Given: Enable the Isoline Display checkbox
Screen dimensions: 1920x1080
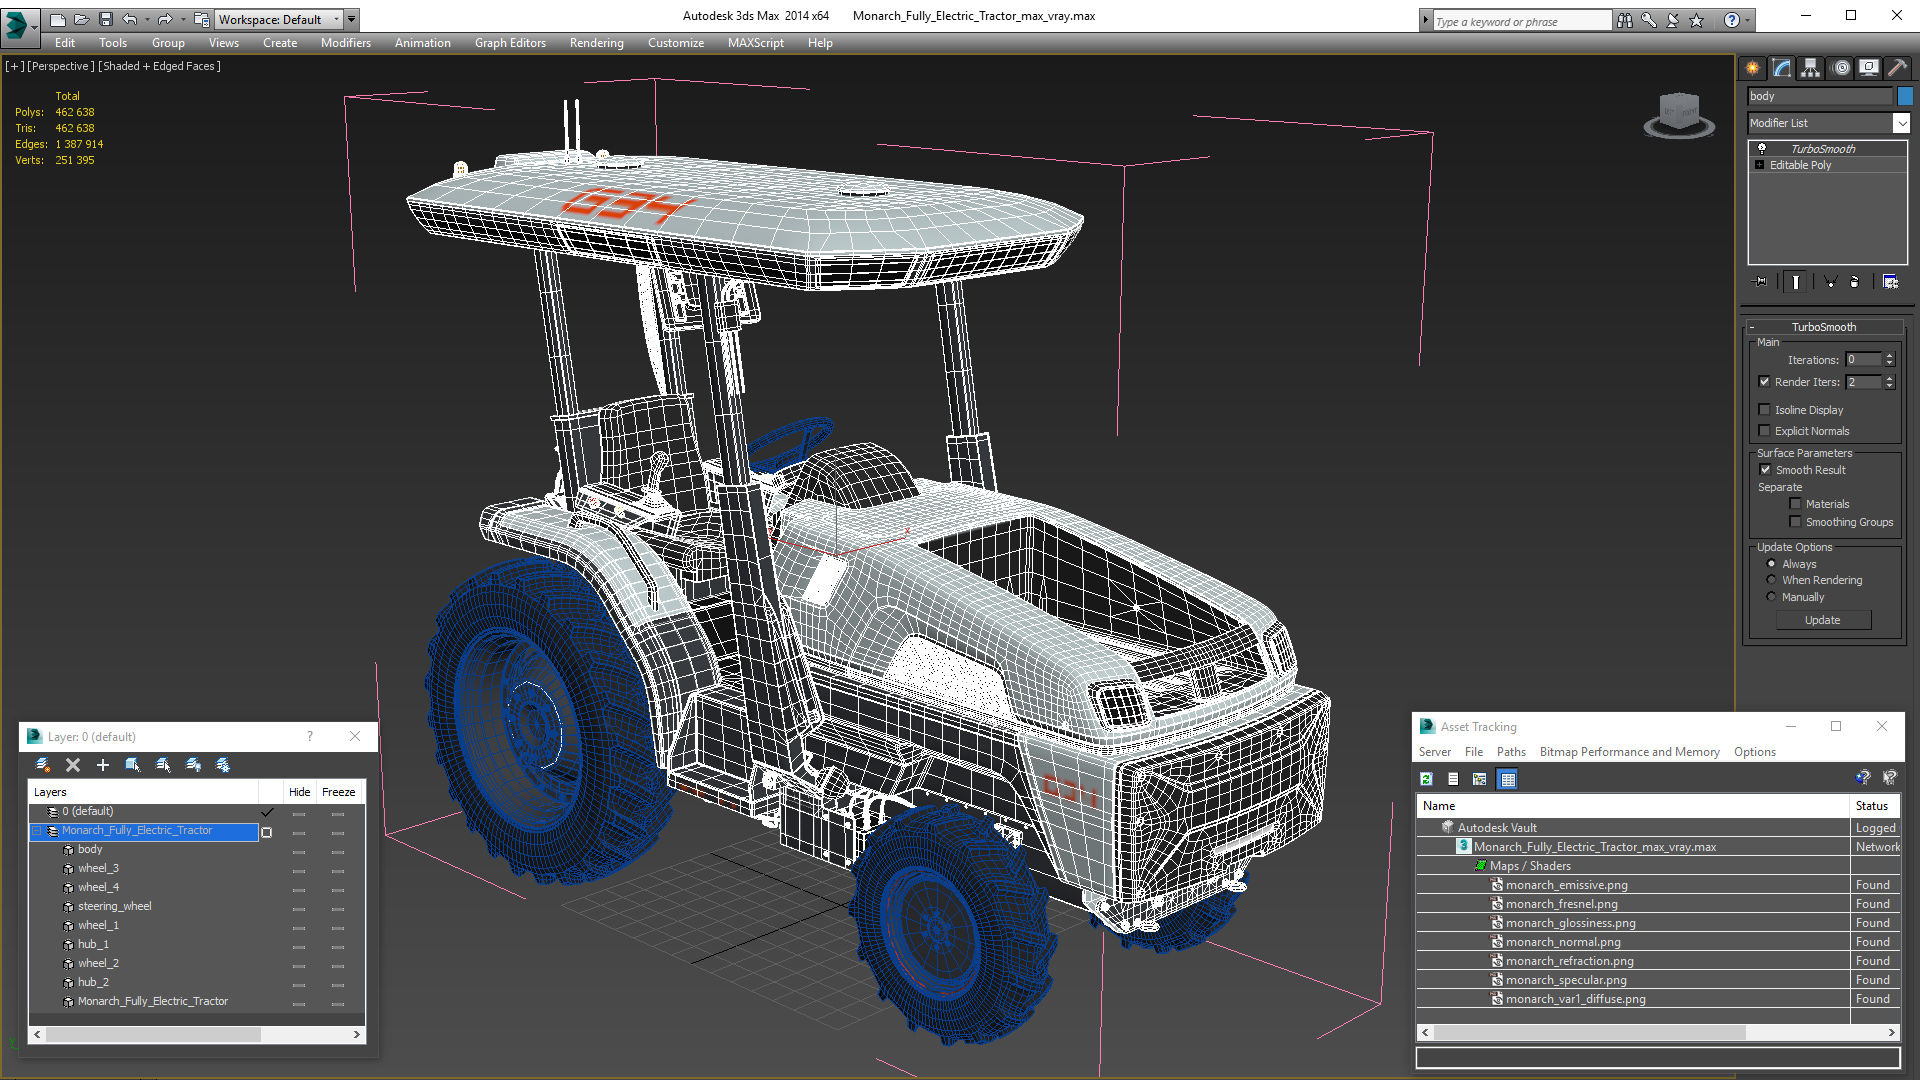Looking at the screenshot, I should tap(1765, 410).
